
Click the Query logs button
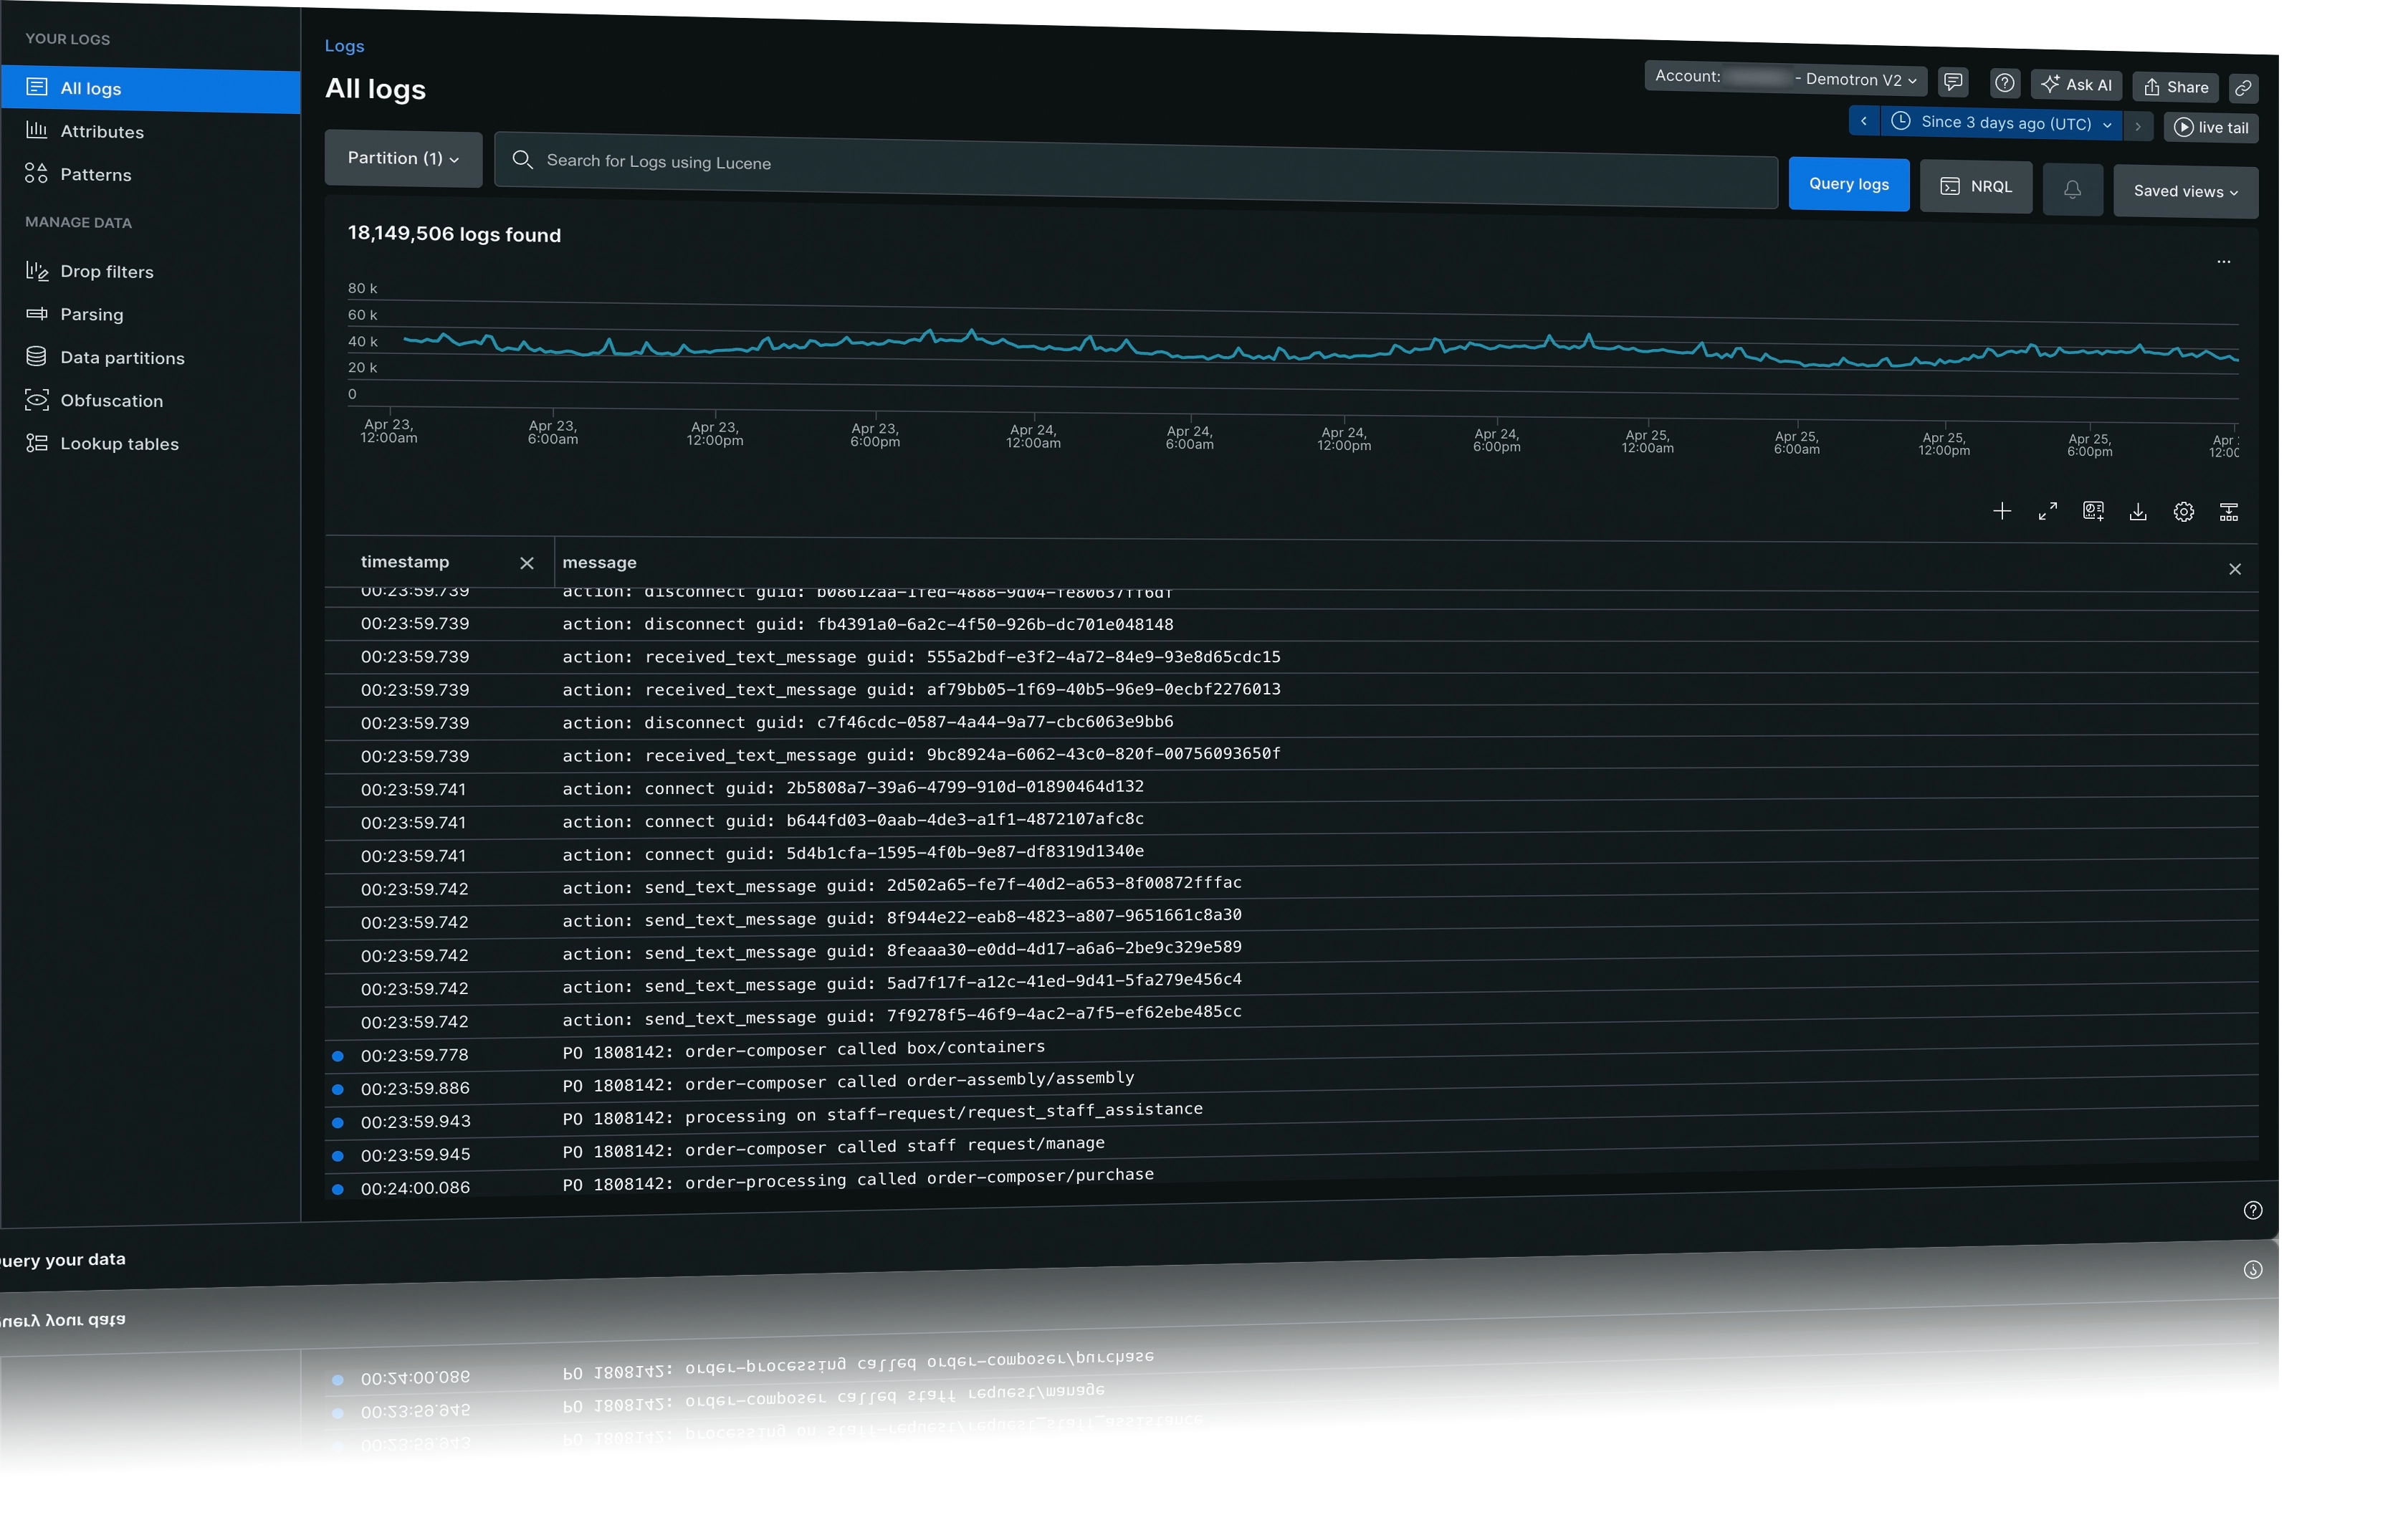tap(1848, 184)
